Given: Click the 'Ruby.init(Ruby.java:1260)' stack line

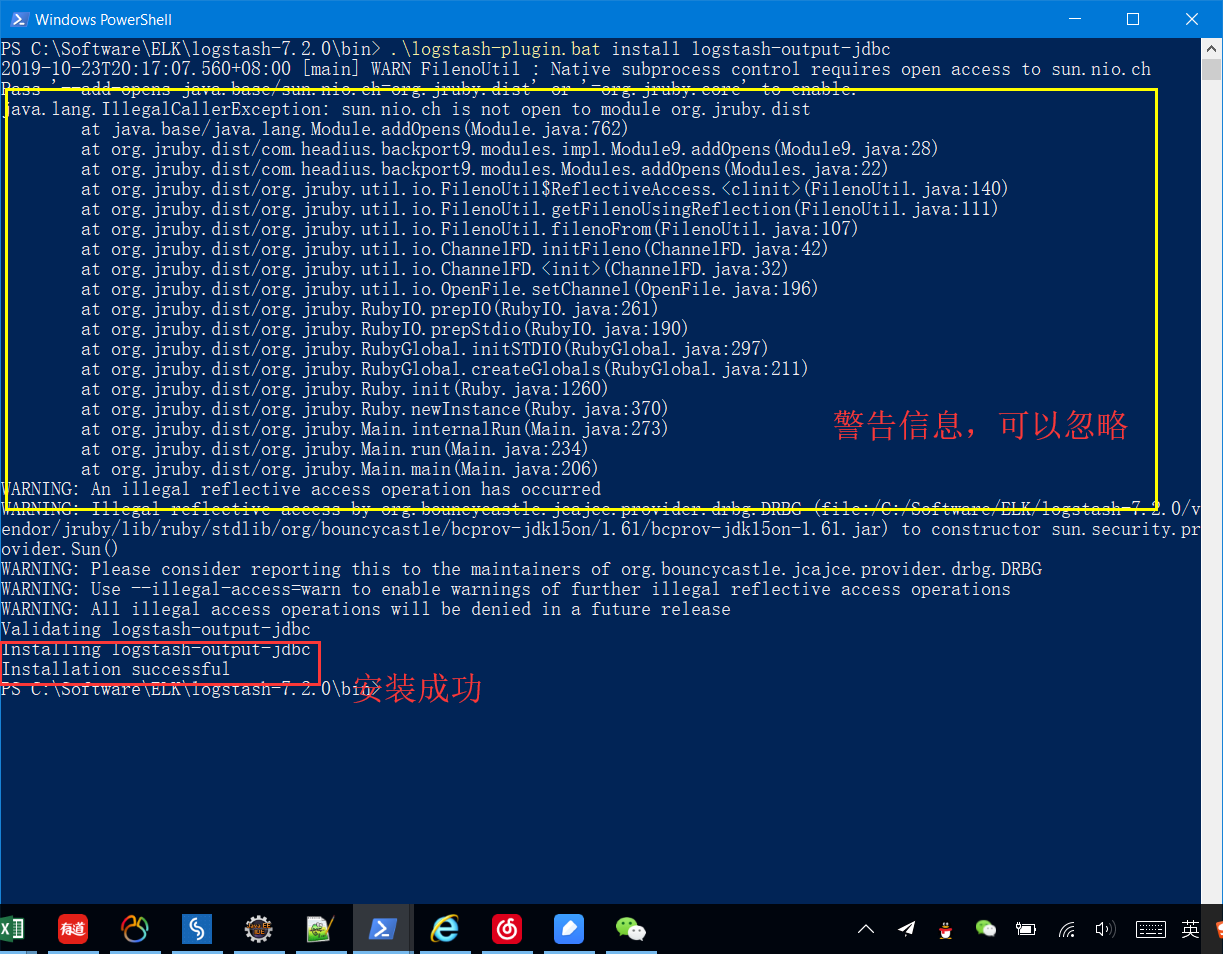Looking at the screenshot, I should click(345, 389).
